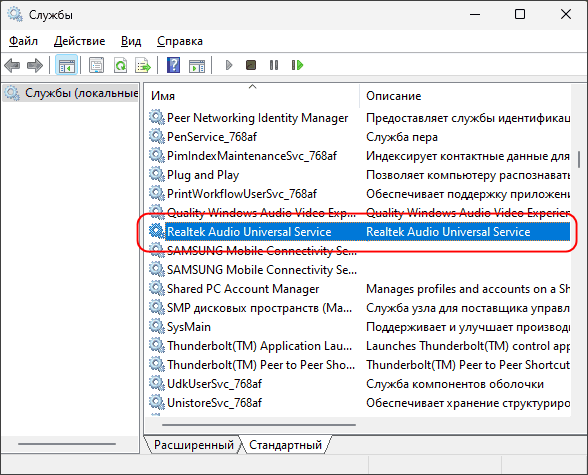Switch to the Стандартный tab
588x475 pixels.
click(x=285, y=445)
